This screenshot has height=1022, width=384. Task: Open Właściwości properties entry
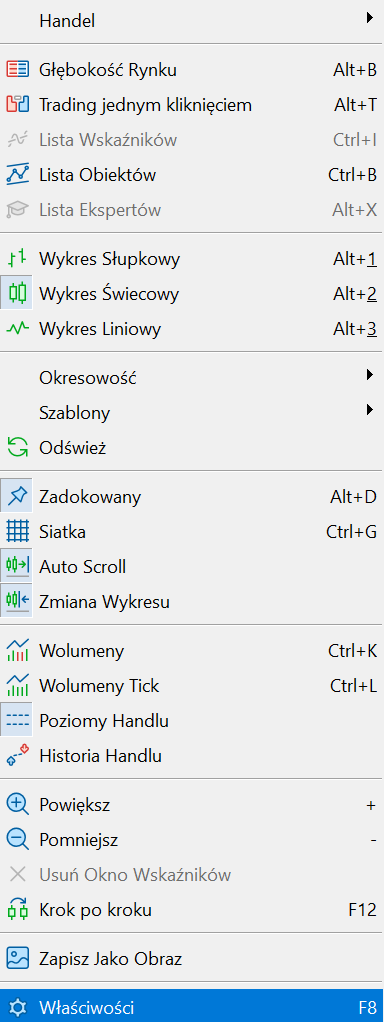pos(192,1008)
